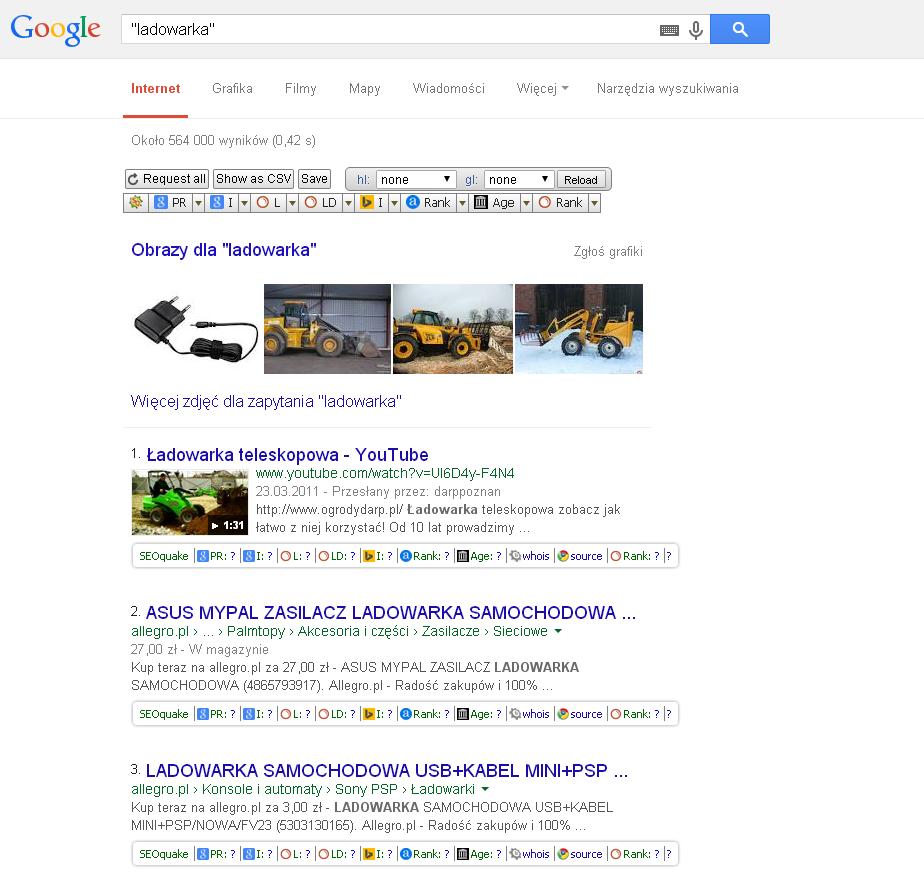Open Ładowarka teleskopowa - YouTube result

(x=287, y=454)
